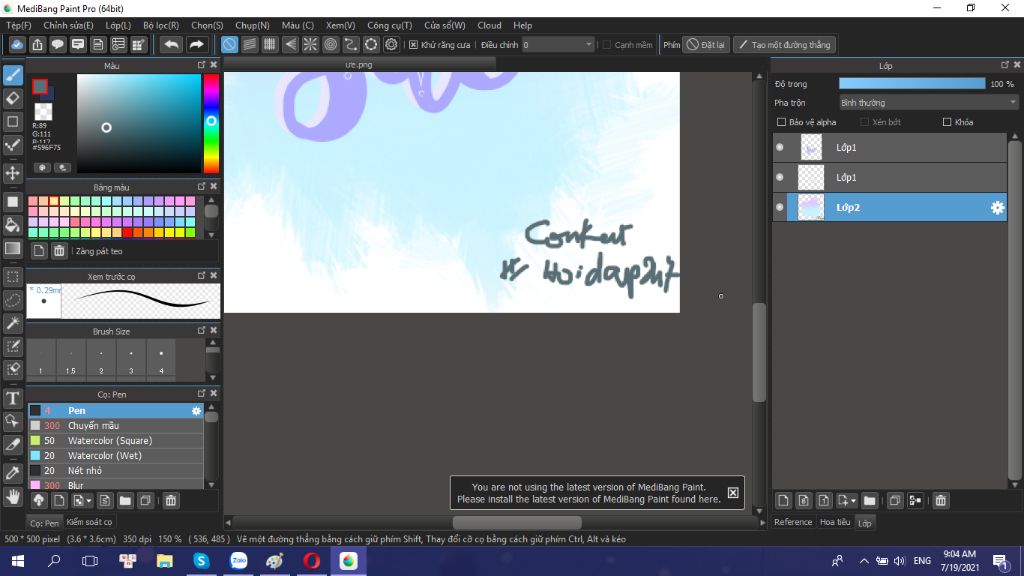Select the Text tool
Screen dimensions: 1024x576
12,398
